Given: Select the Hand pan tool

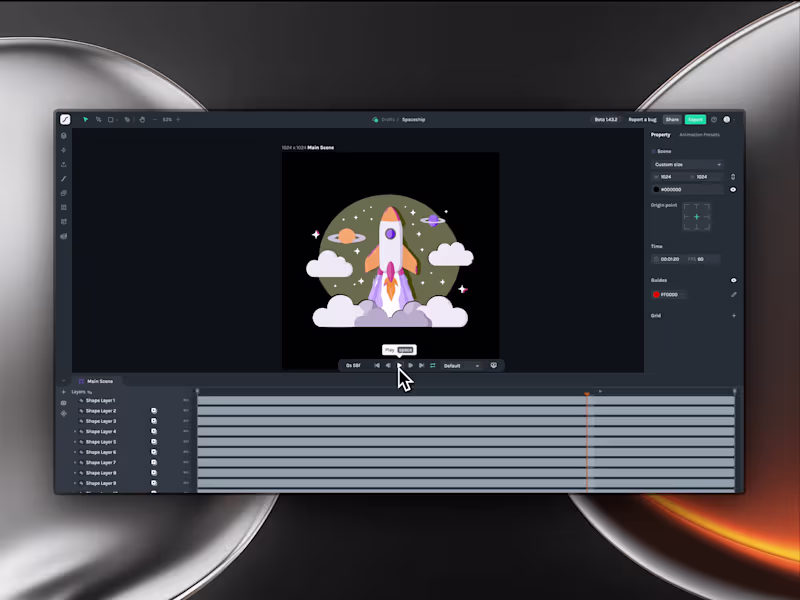Looking at the screenshot, I should 142,119.
